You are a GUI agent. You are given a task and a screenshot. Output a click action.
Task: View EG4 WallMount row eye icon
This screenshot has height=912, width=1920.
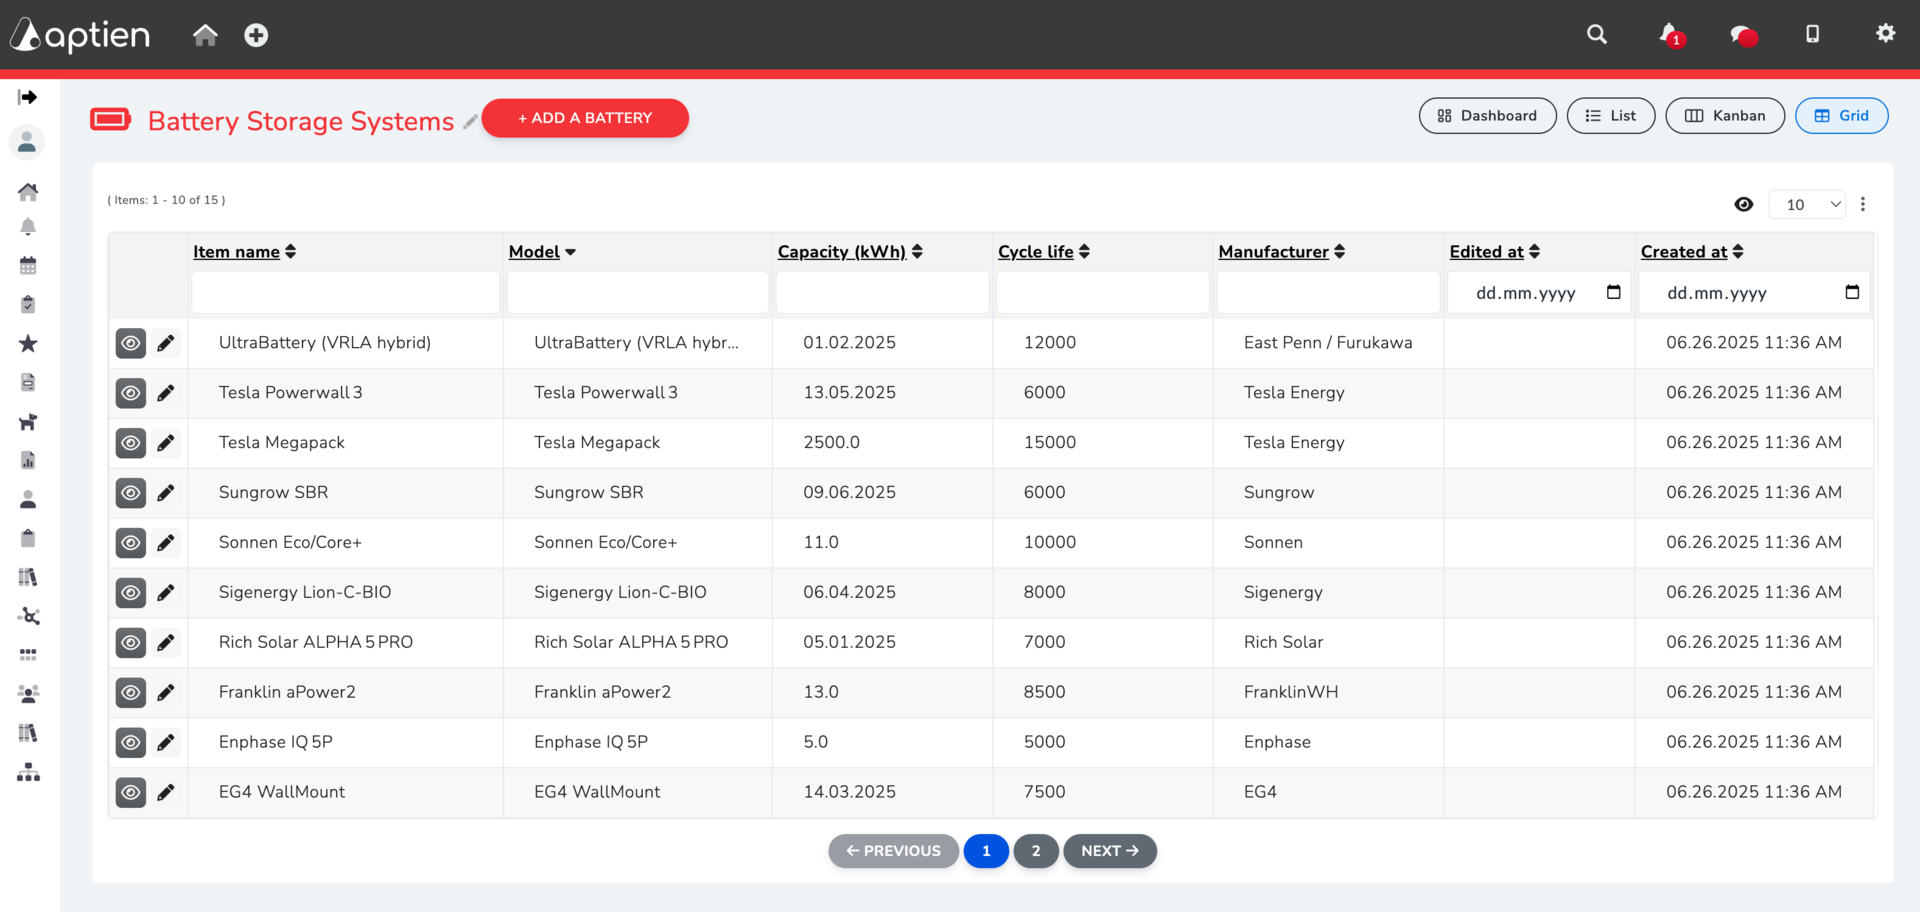[131, 793]
